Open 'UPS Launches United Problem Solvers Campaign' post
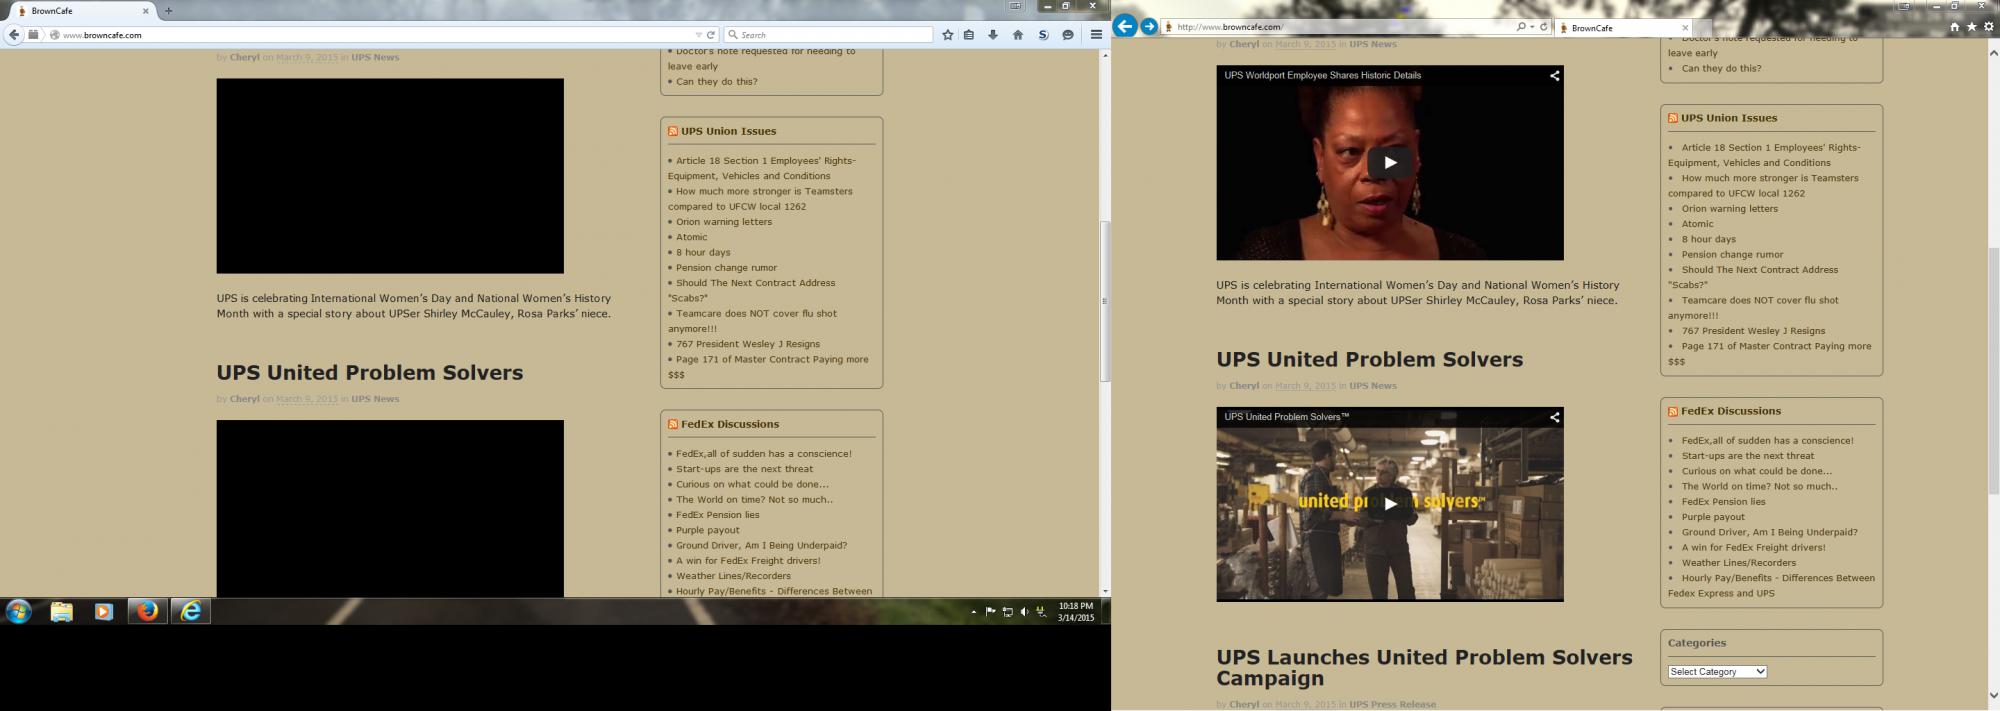 tap(1424, 667)
